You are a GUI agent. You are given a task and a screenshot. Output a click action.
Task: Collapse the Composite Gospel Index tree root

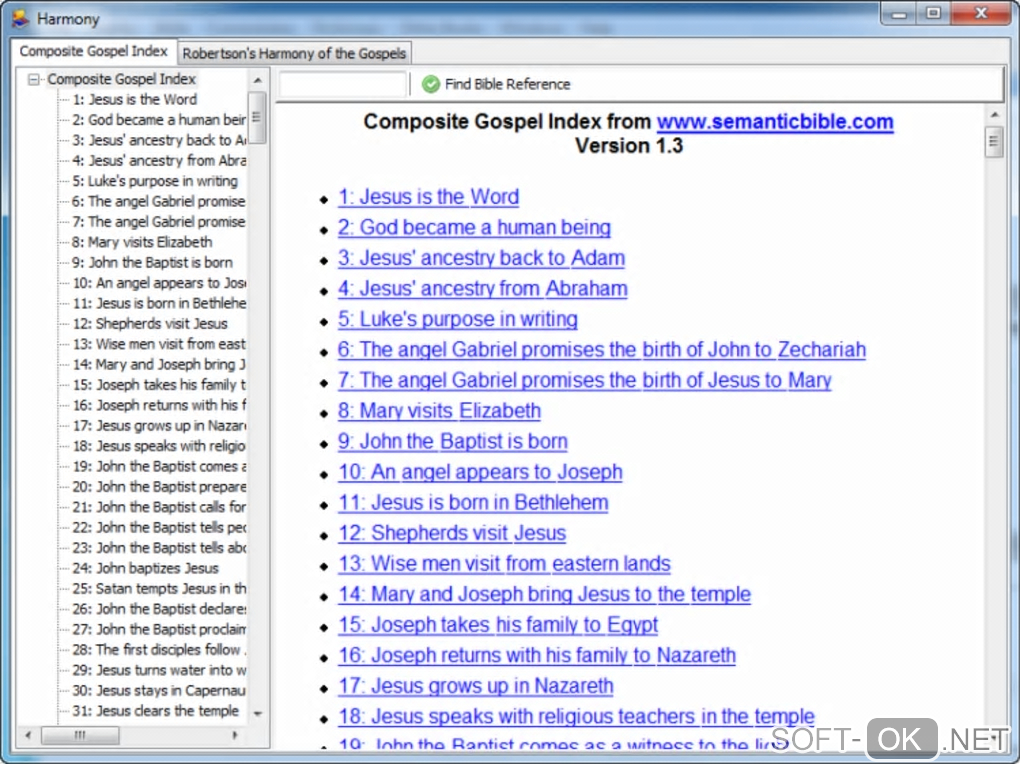(x=33, y=79)
